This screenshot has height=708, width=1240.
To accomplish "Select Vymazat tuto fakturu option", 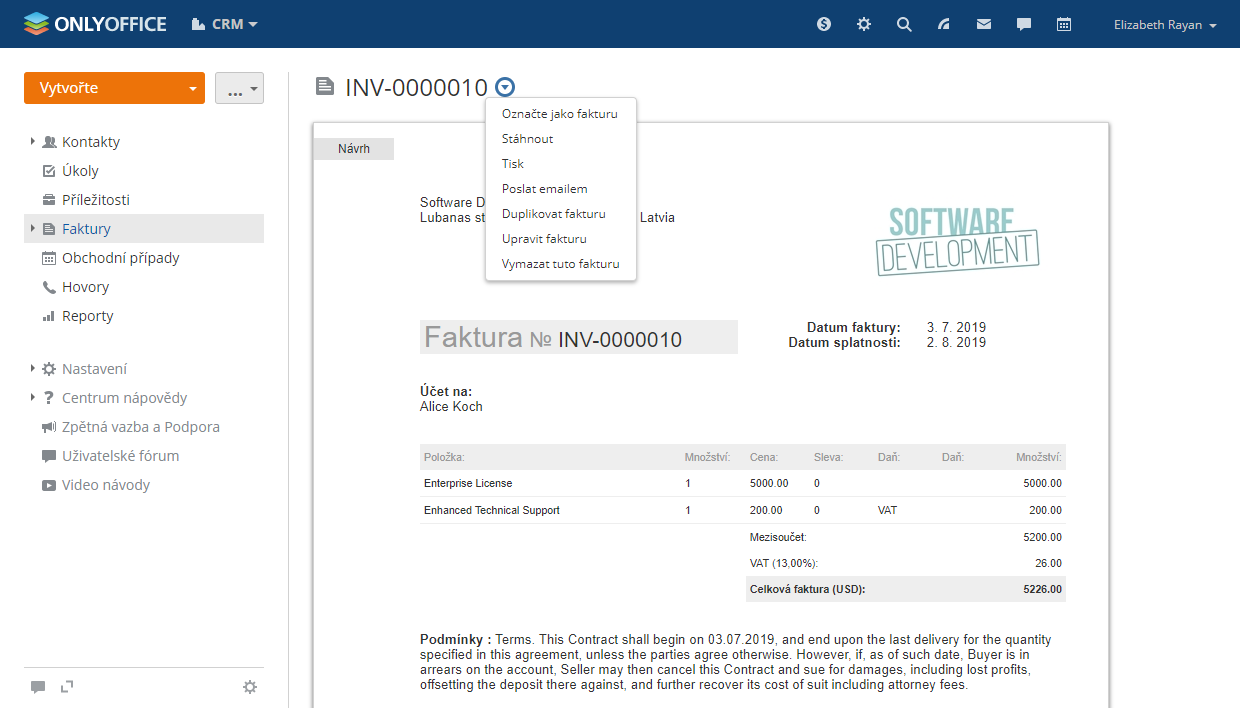I will [x=560, y=264].
